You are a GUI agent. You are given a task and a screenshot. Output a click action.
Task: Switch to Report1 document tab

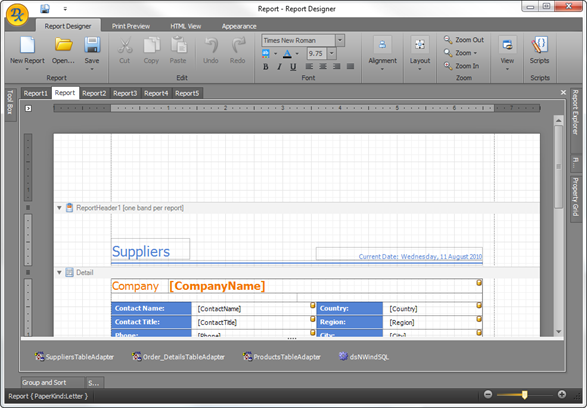(x=36, y=93)
